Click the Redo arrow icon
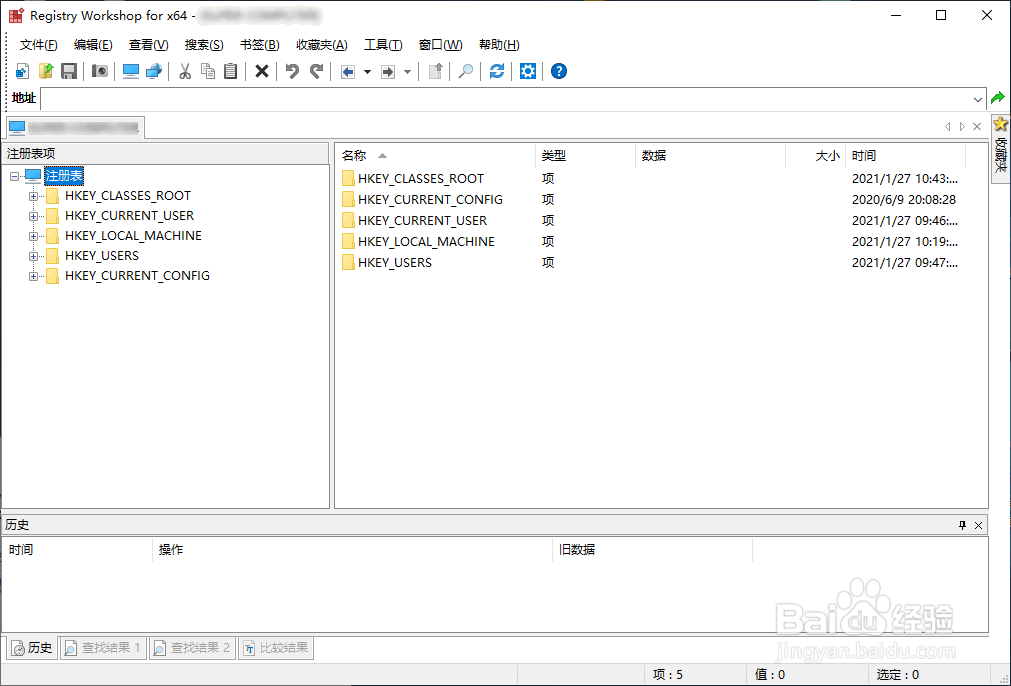Image resolution: width=1011 pixels, height=686 pixels. click(316, 71)
